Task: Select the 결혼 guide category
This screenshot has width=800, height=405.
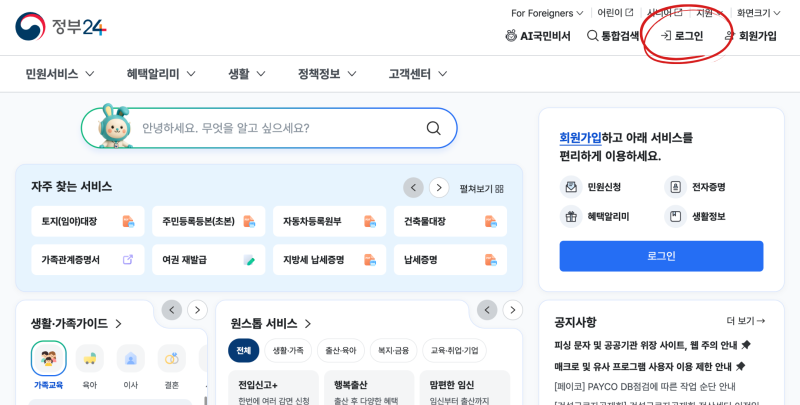Action: click(x=172, y=366)
